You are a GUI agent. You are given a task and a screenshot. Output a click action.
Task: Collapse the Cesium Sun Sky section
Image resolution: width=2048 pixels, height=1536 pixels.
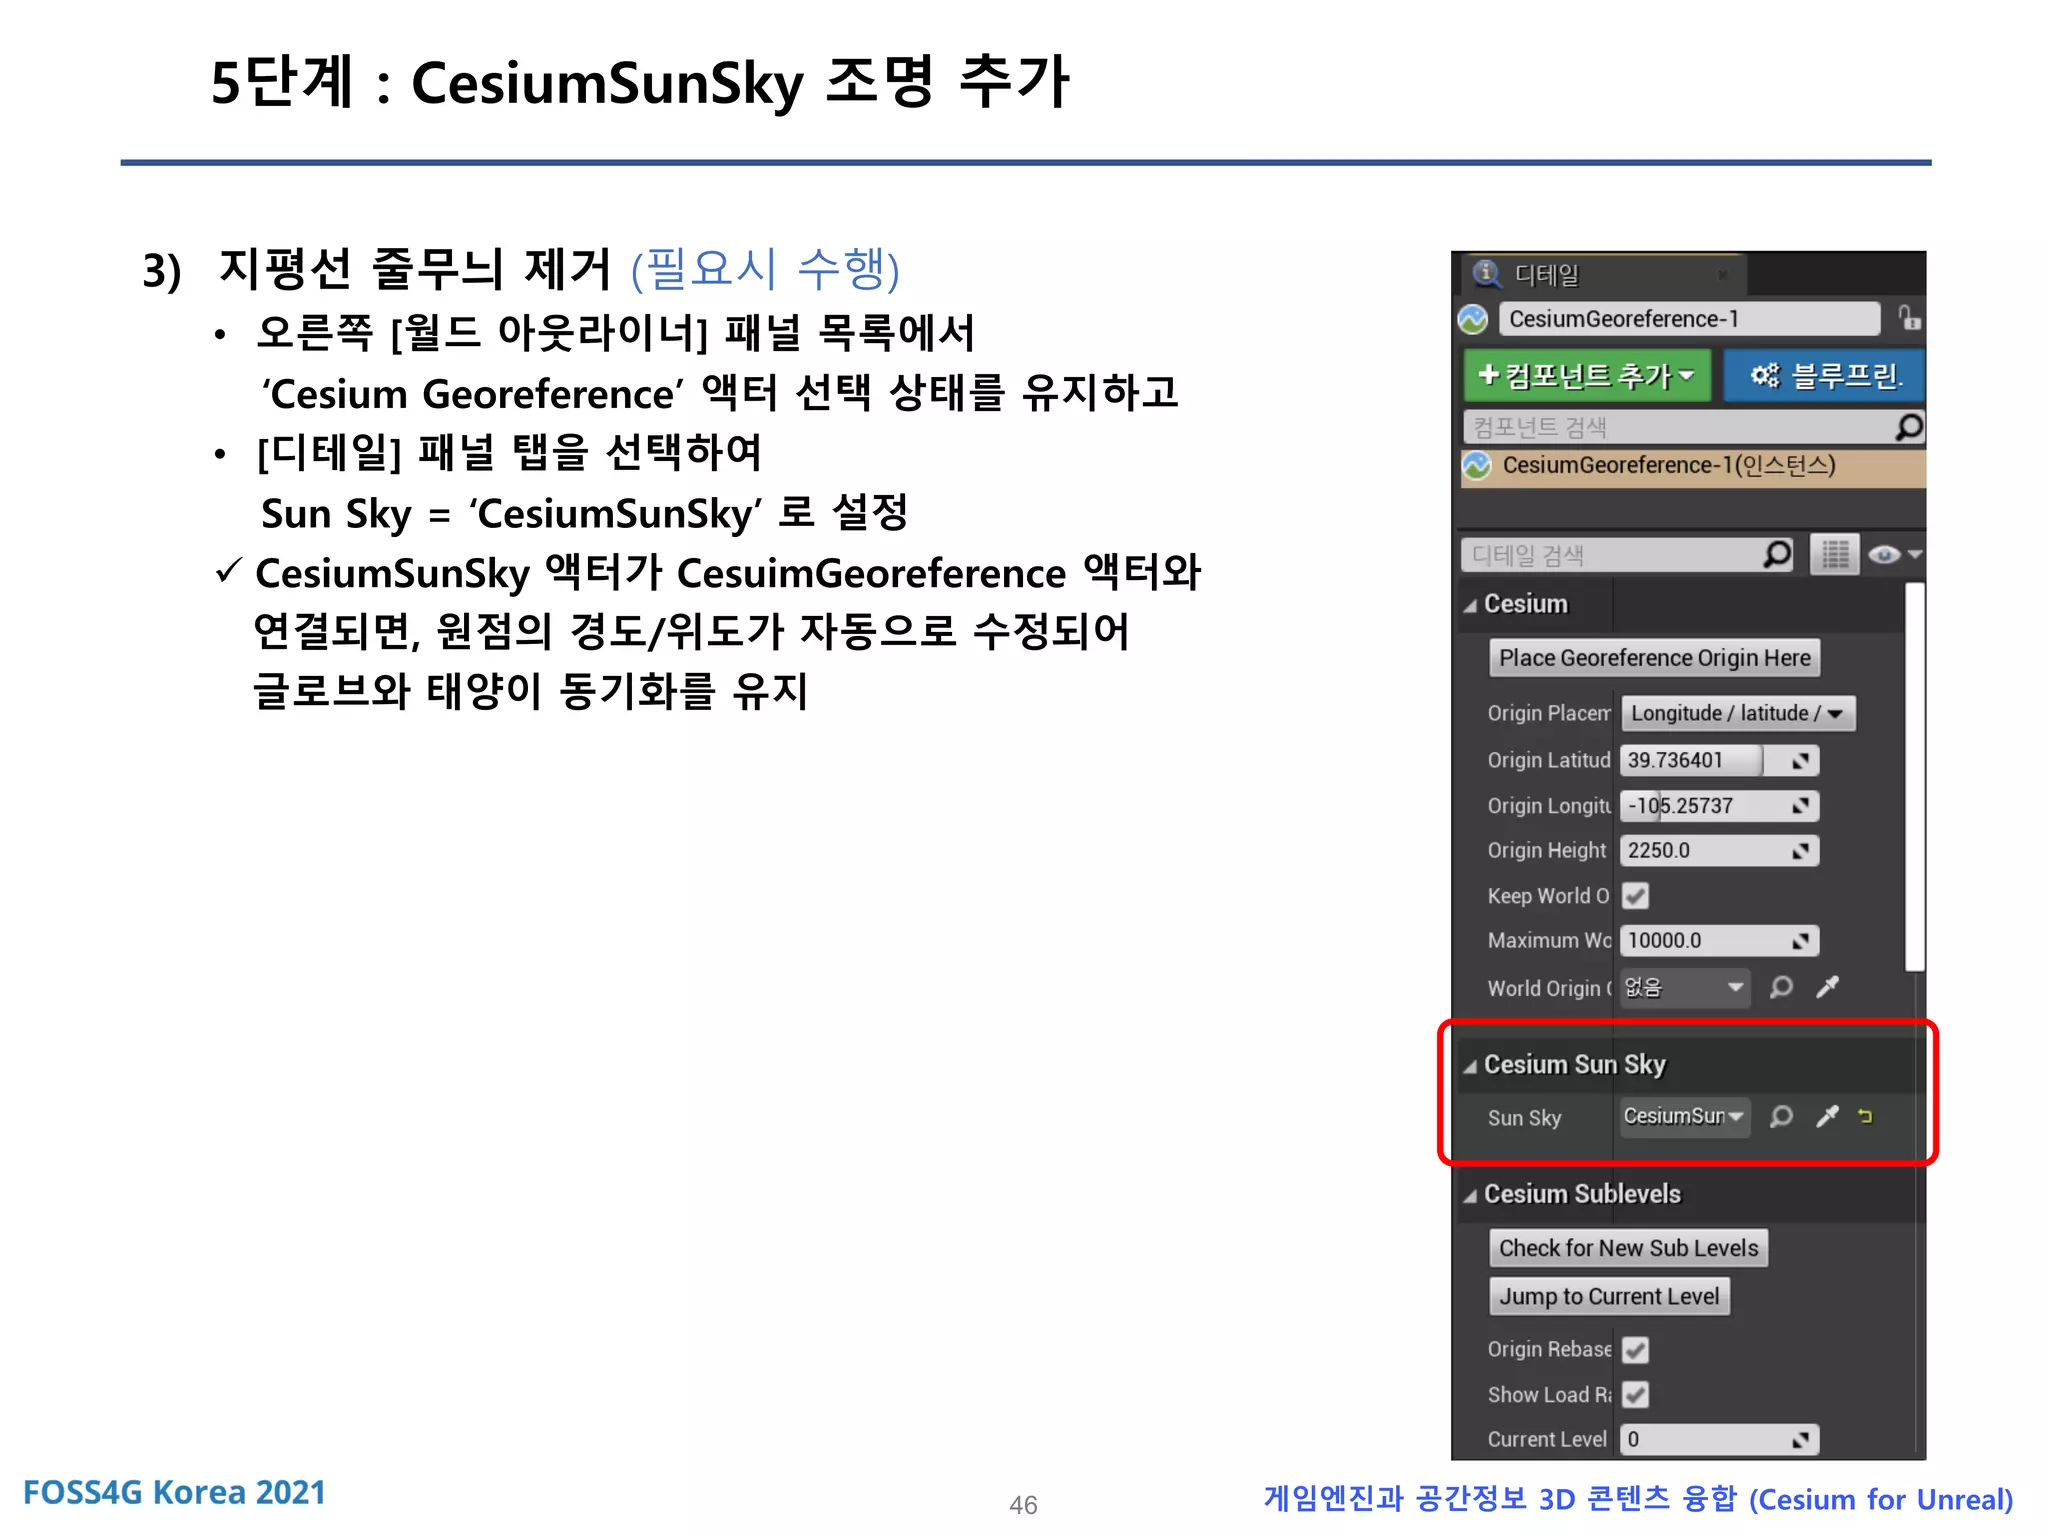coord(1470,1066)
